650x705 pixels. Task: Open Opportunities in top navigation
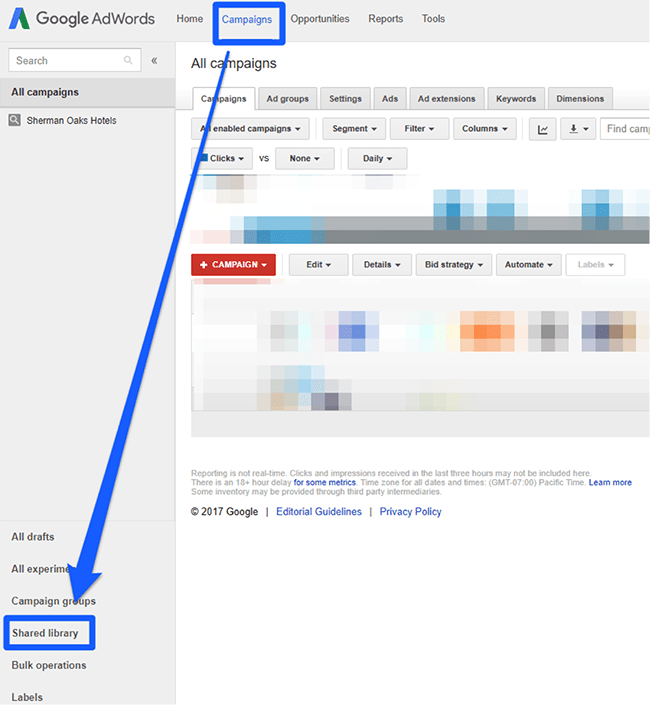point(320,19)
